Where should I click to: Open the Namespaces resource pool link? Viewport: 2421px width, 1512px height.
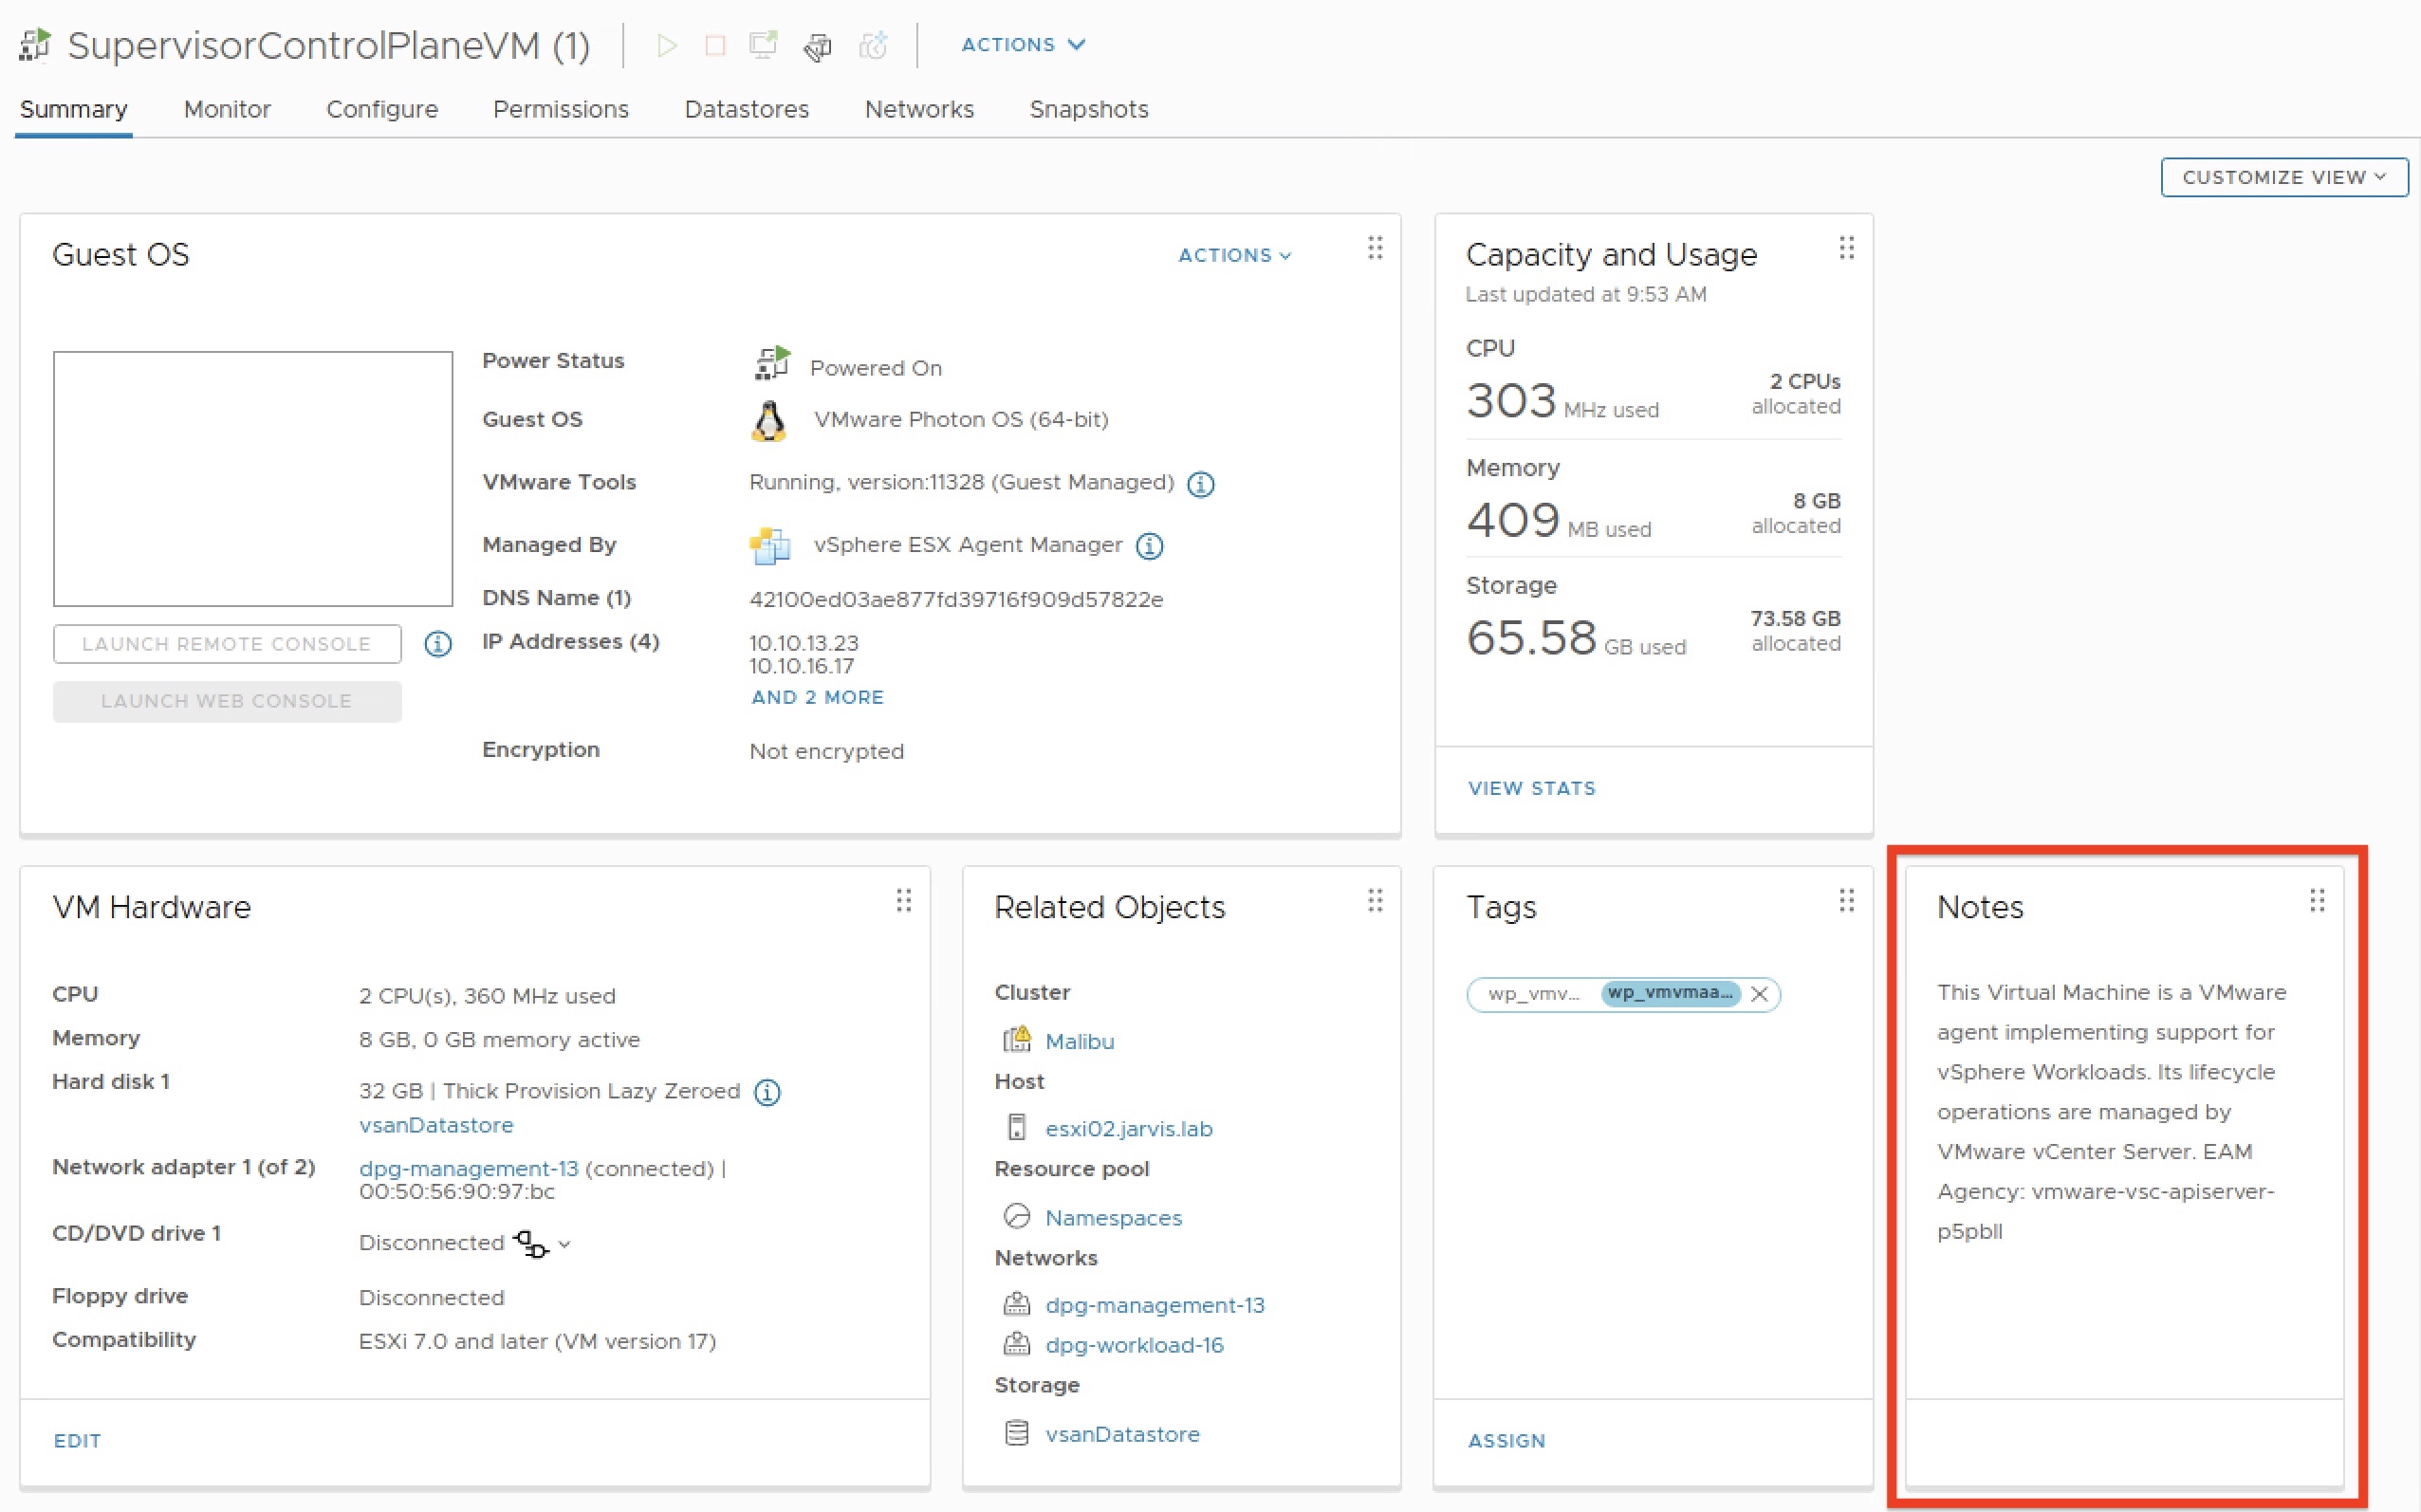coord(1113,1217)
